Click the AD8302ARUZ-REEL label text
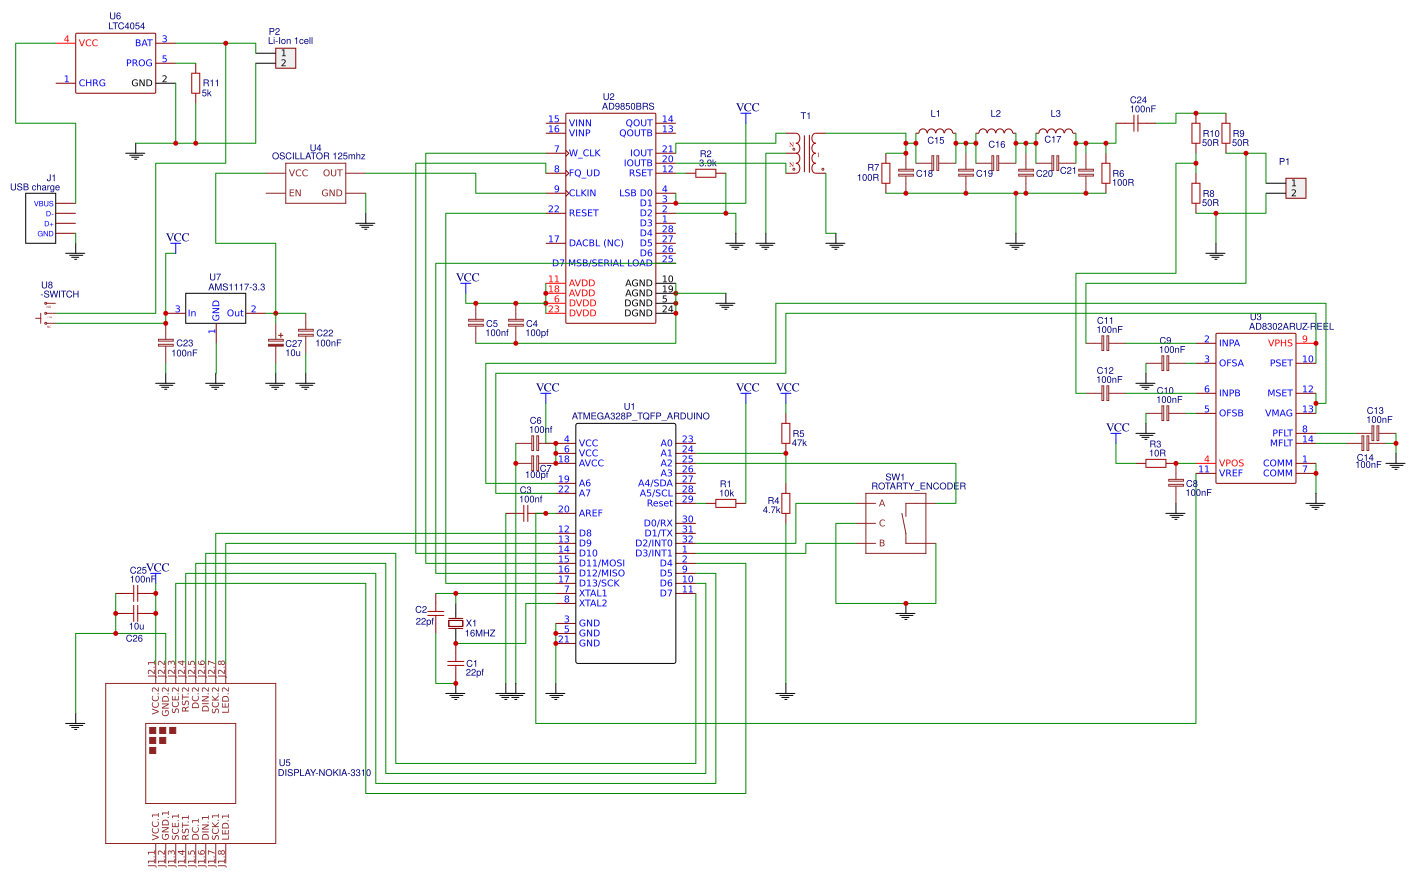Image resolution: width=1415 pixels, height=881 pixels. tap(1291, 326)
